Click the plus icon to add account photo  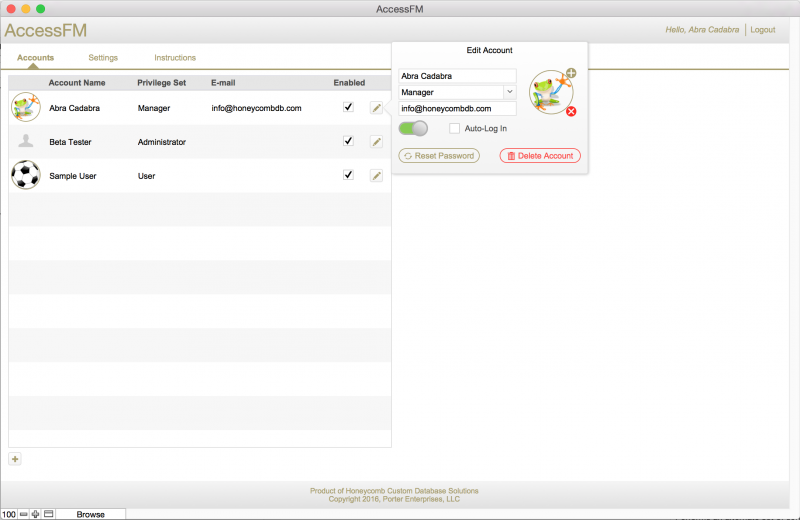pos(570,74)
